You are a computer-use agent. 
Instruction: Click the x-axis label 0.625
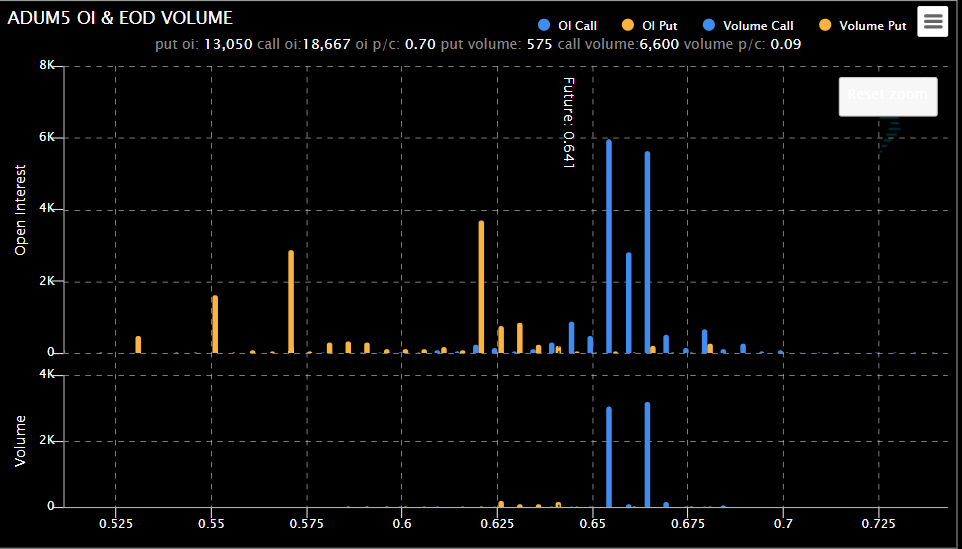tap(497, 524)
